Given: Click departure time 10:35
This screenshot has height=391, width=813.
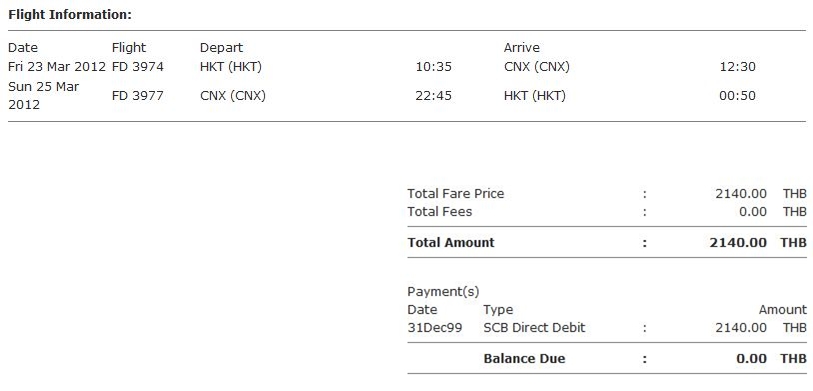Looking at the screenshot, I should (x=433, y=67).
